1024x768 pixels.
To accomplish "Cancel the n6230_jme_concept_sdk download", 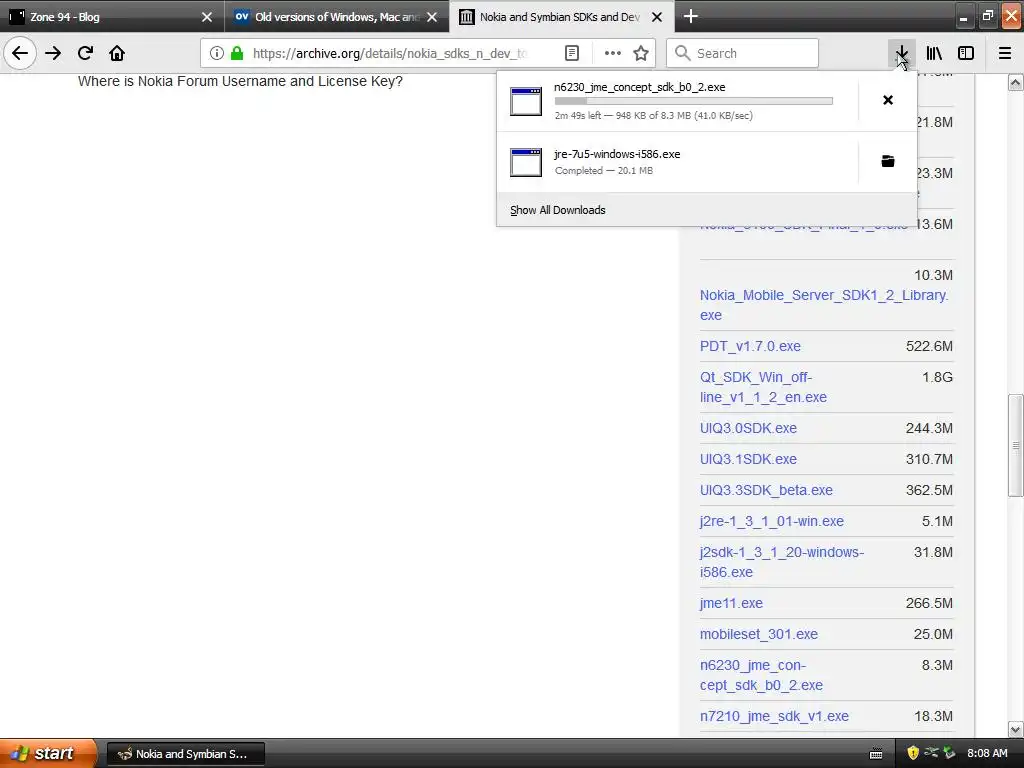I will pos(888,100).
